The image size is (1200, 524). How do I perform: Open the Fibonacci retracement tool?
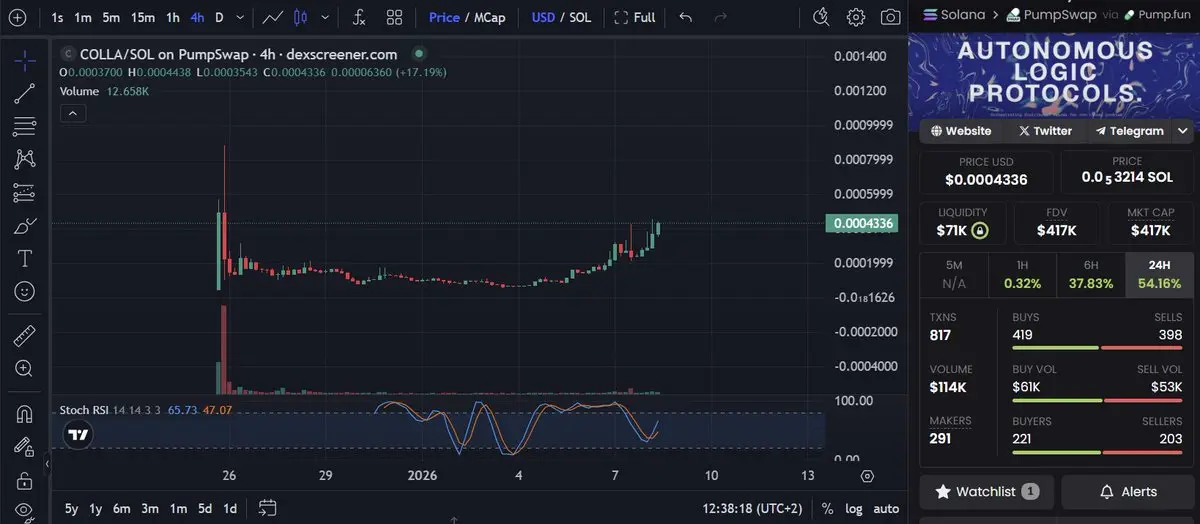(25, 126)
